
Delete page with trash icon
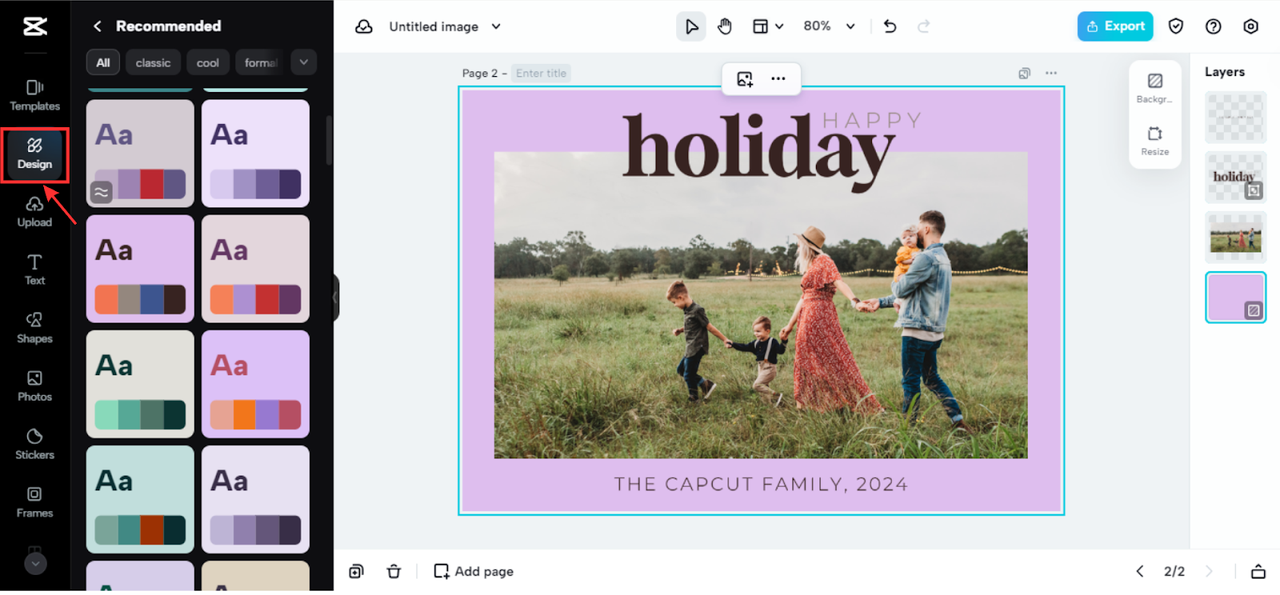[x=394, y=571]
